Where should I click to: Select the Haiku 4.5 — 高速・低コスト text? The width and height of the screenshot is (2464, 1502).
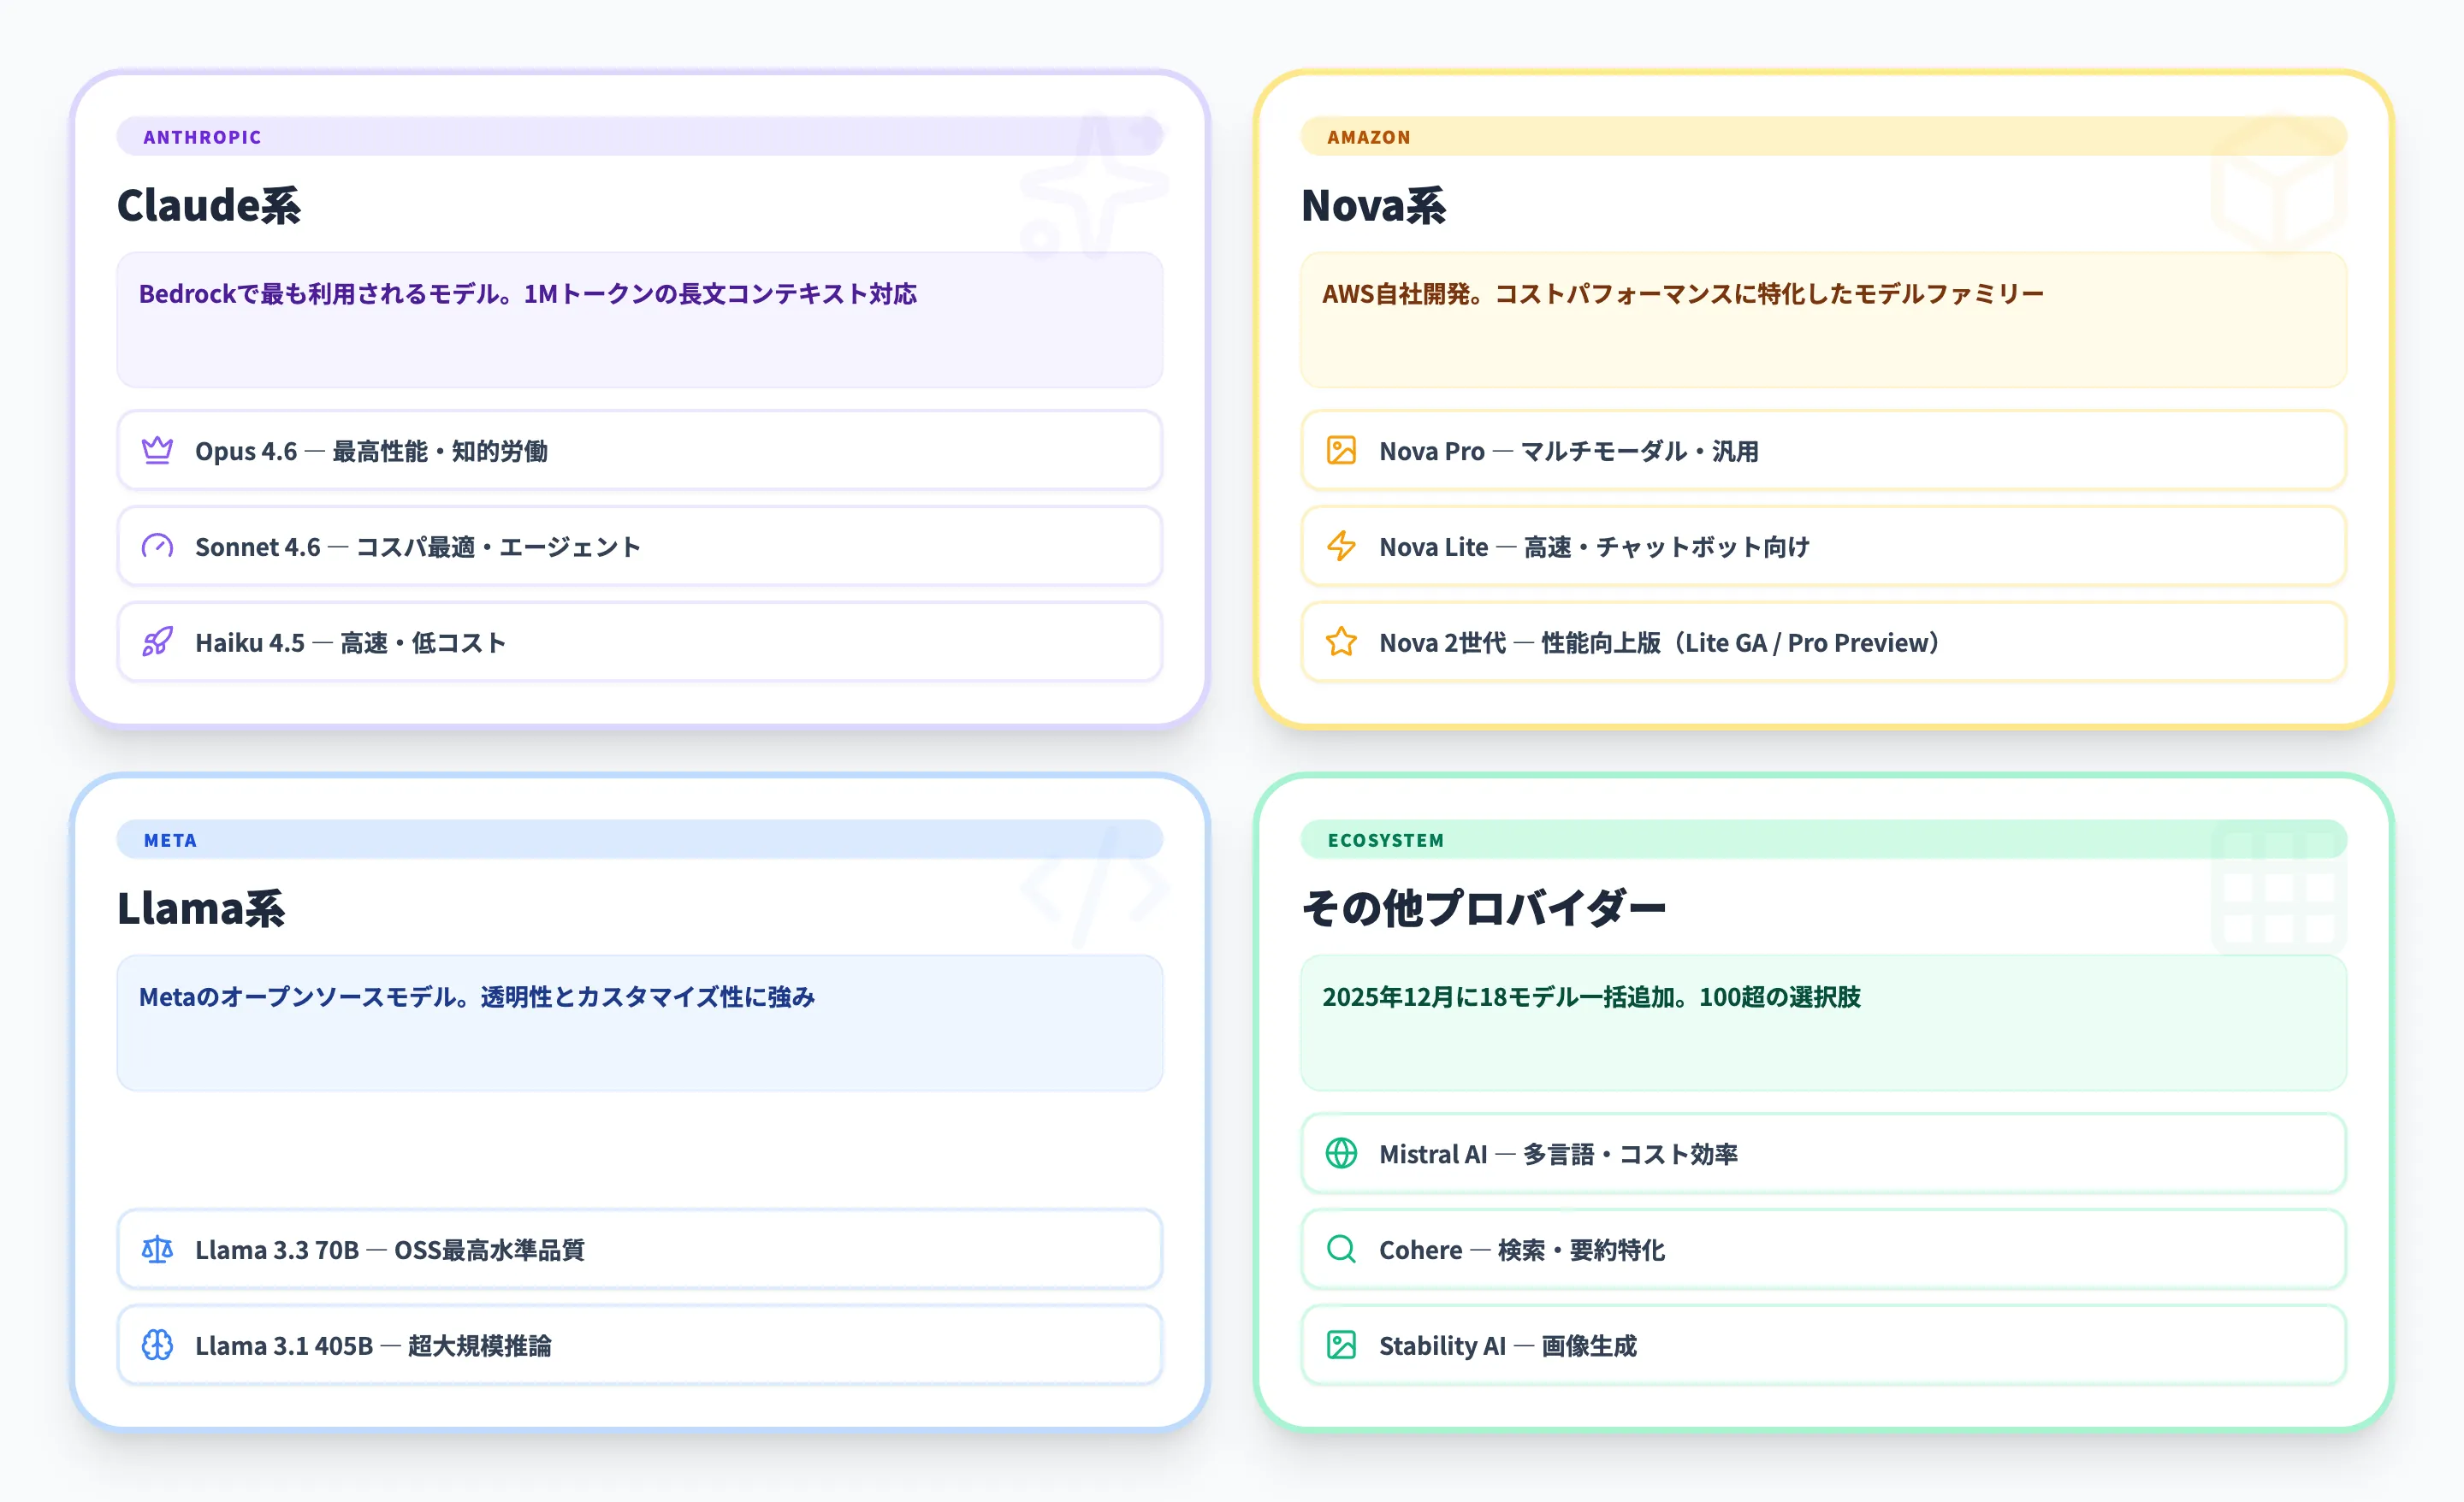[x=350, y=642]
